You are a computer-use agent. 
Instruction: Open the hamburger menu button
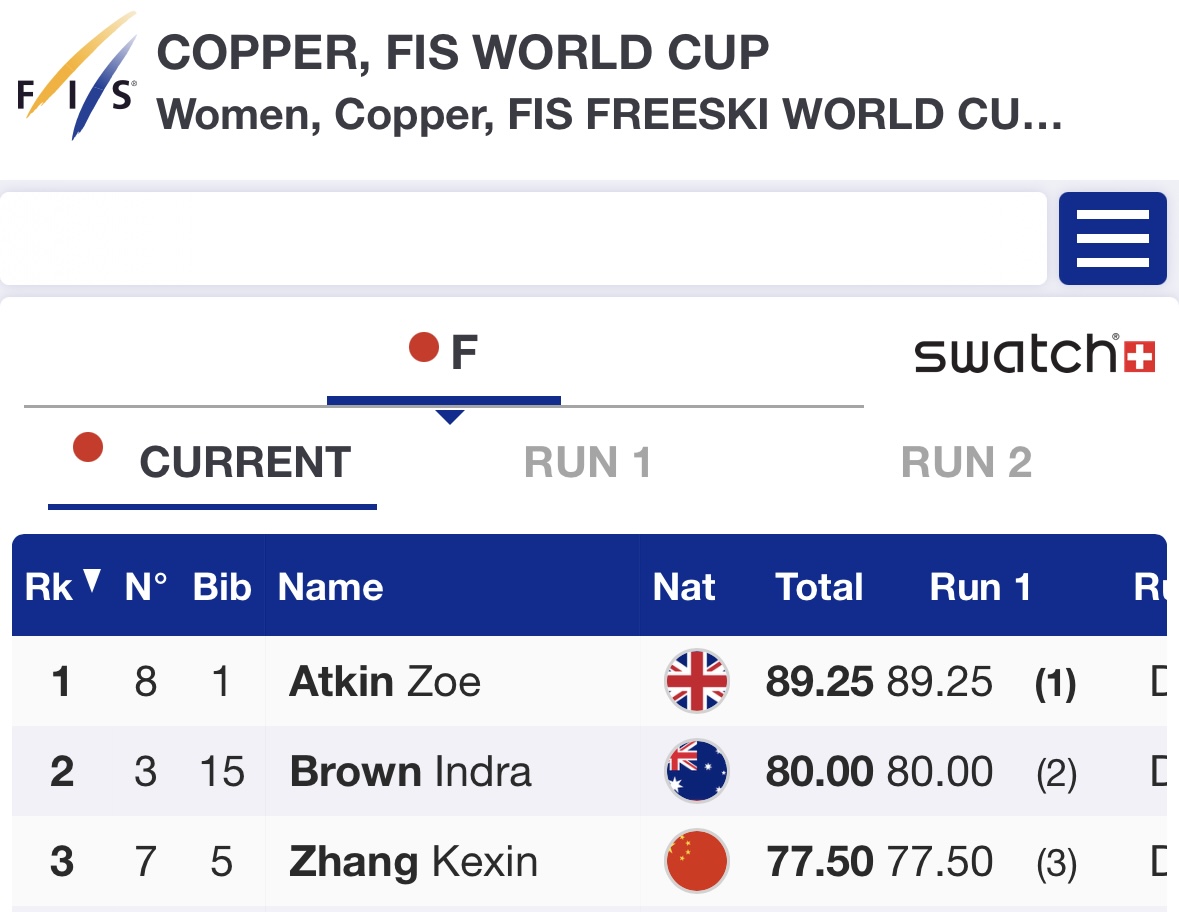1112,238
